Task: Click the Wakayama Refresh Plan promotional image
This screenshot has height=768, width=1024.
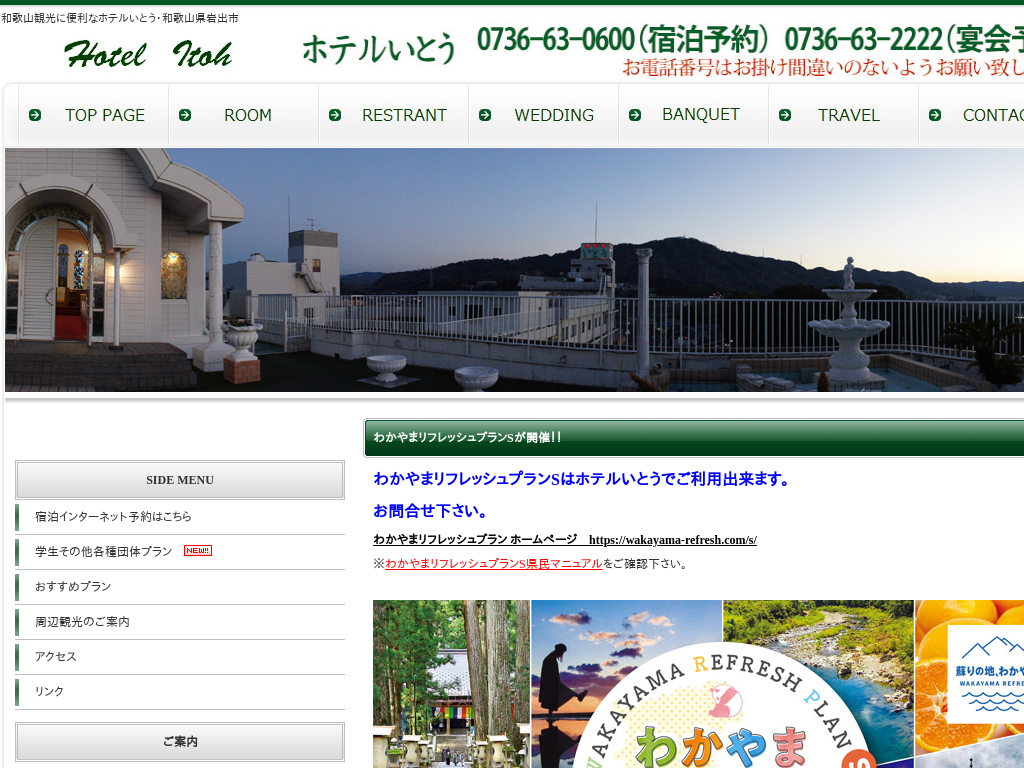Action: pos(698,684)
